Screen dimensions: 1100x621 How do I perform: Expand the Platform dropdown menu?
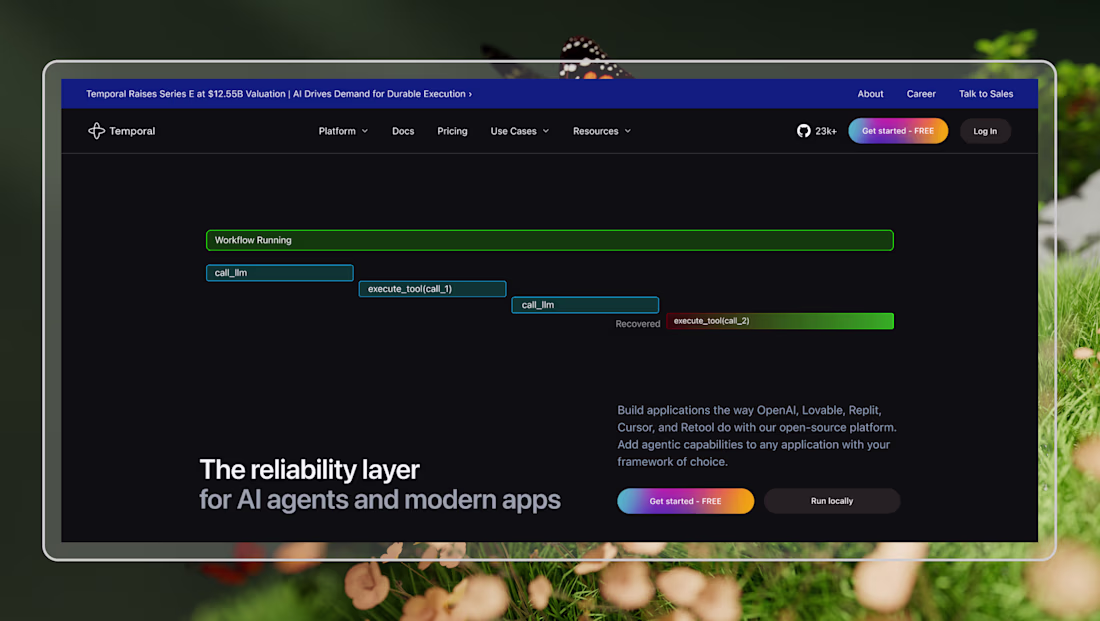(343, 131)
